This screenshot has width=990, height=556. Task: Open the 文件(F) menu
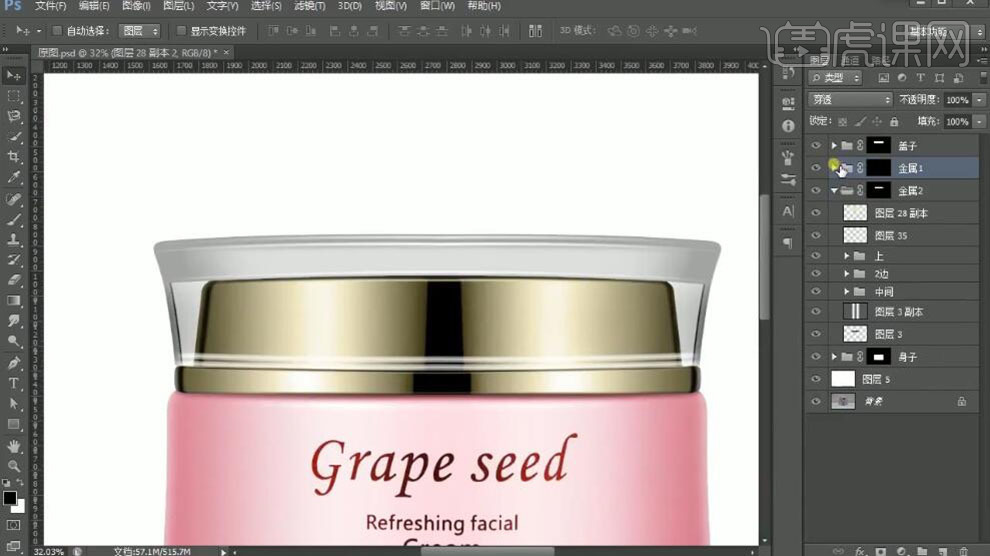coord(50,6)
